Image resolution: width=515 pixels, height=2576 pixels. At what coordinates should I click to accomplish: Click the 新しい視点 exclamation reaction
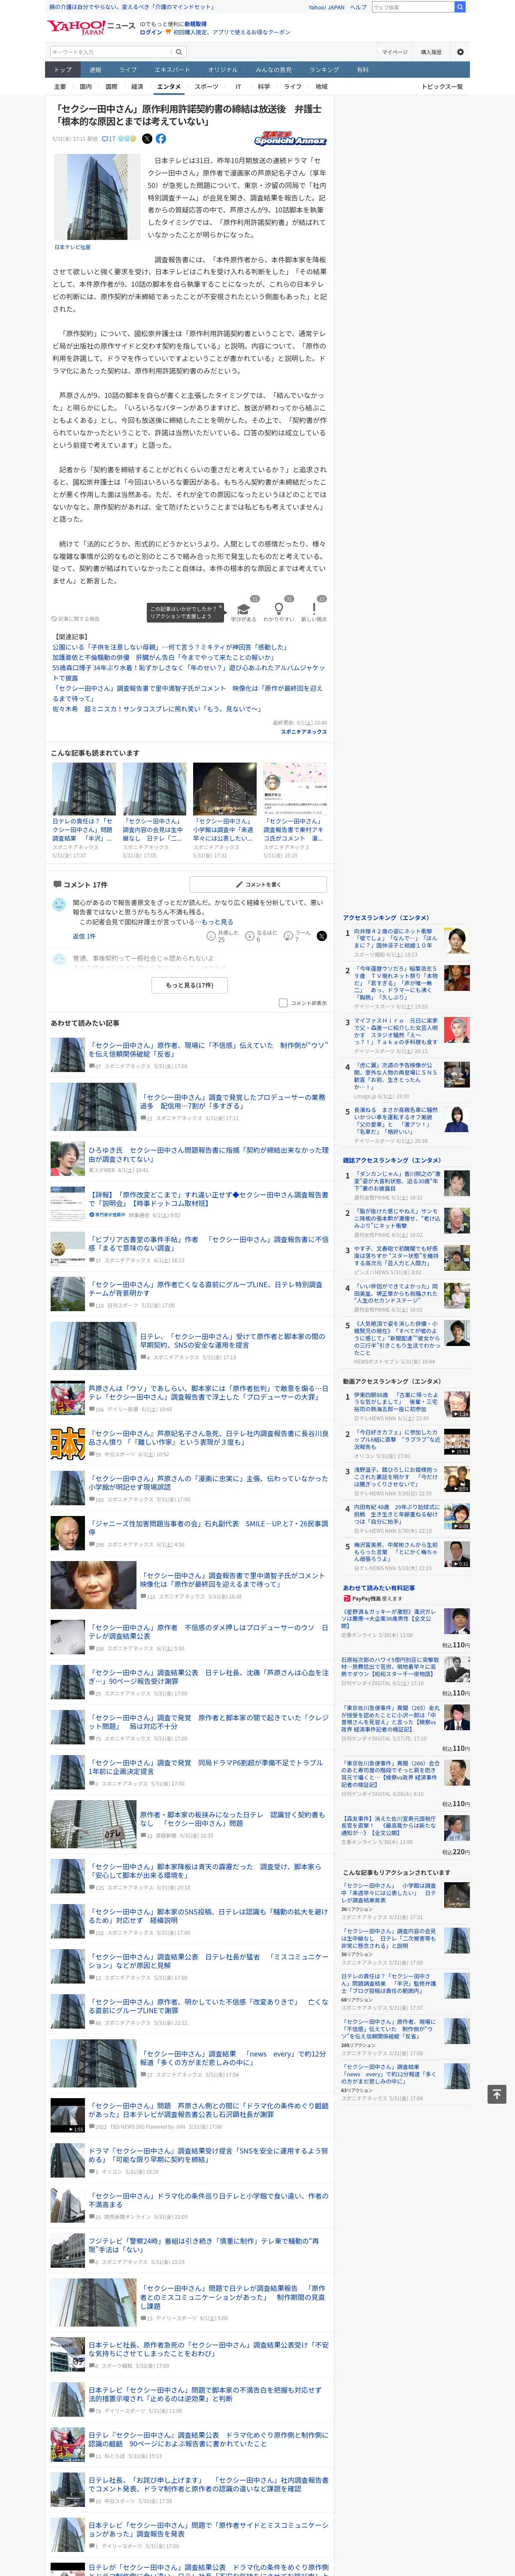point(314,609)
